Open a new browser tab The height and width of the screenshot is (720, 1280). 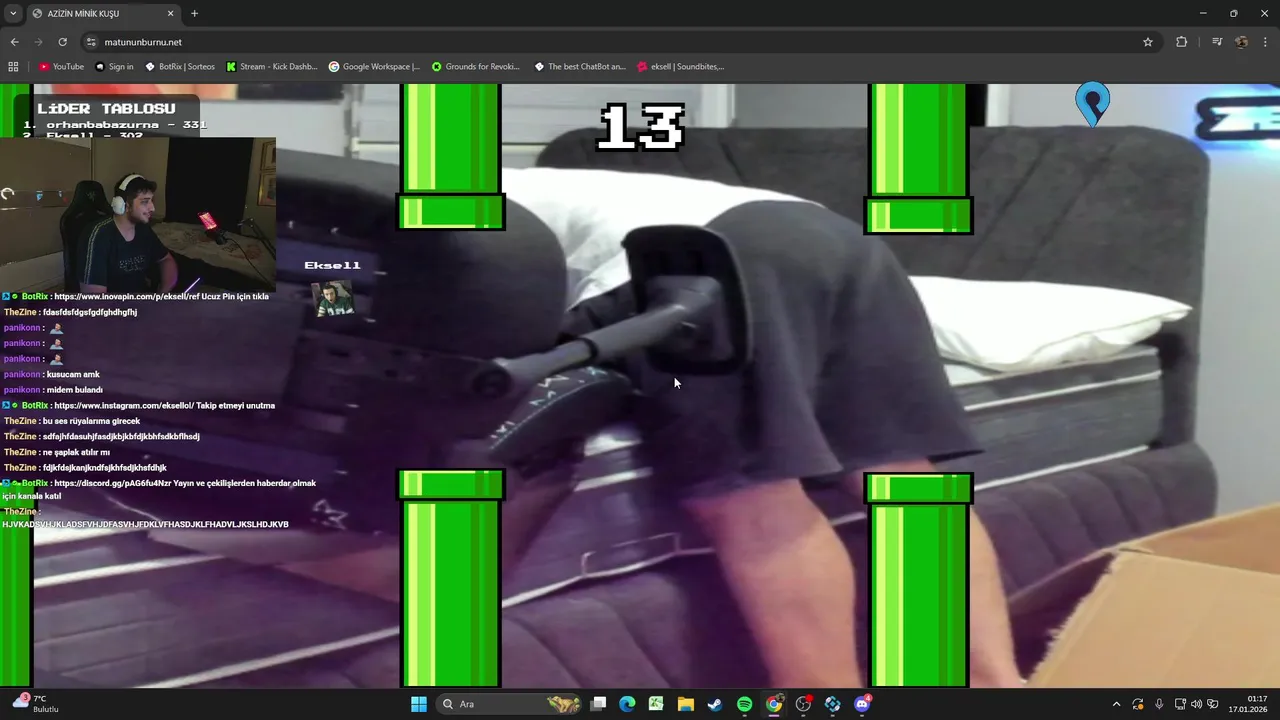click(194, 14)
